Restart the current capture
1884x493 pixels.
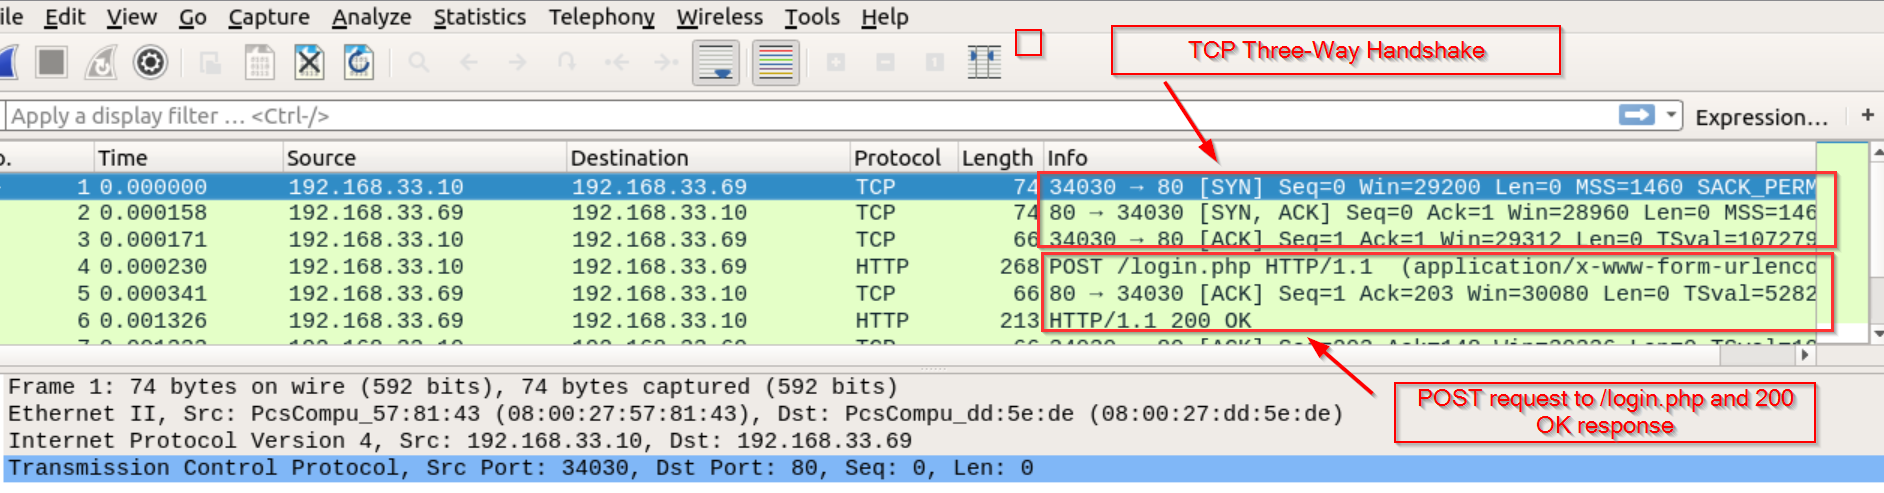(100, 63)
